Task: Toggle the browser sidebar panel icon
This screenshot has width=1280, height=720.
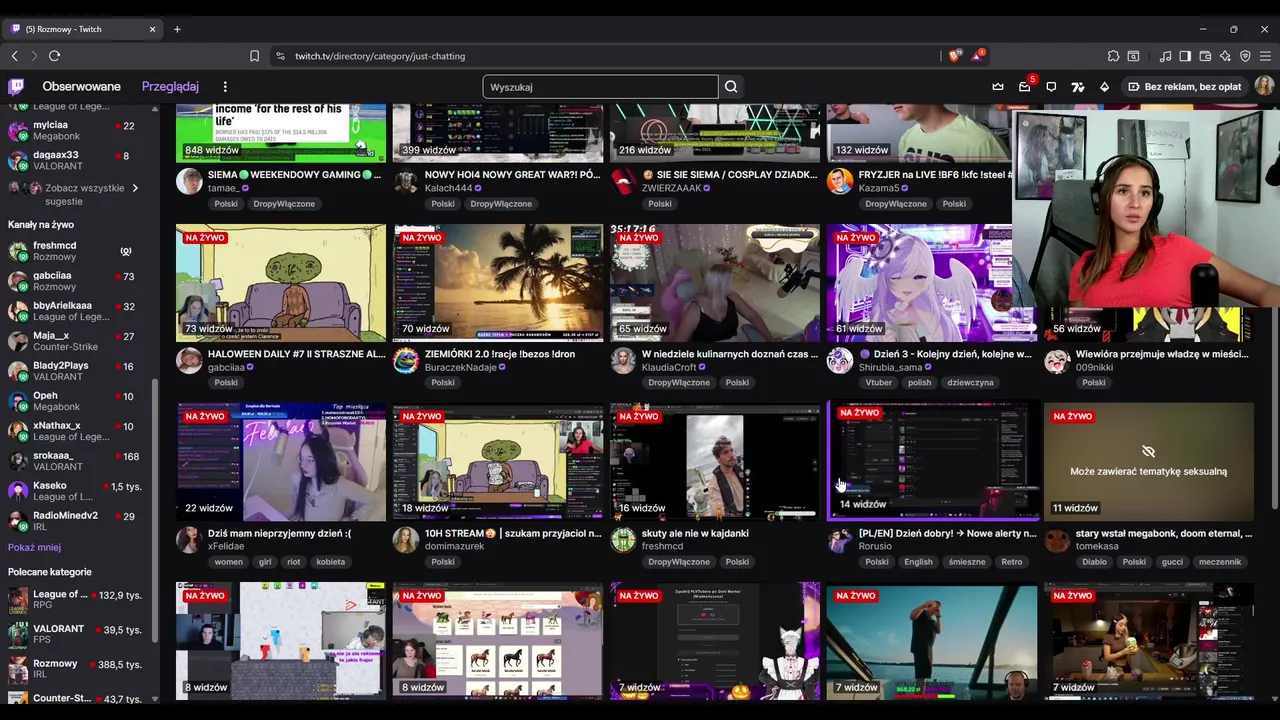Action: tap(1185, 56)
